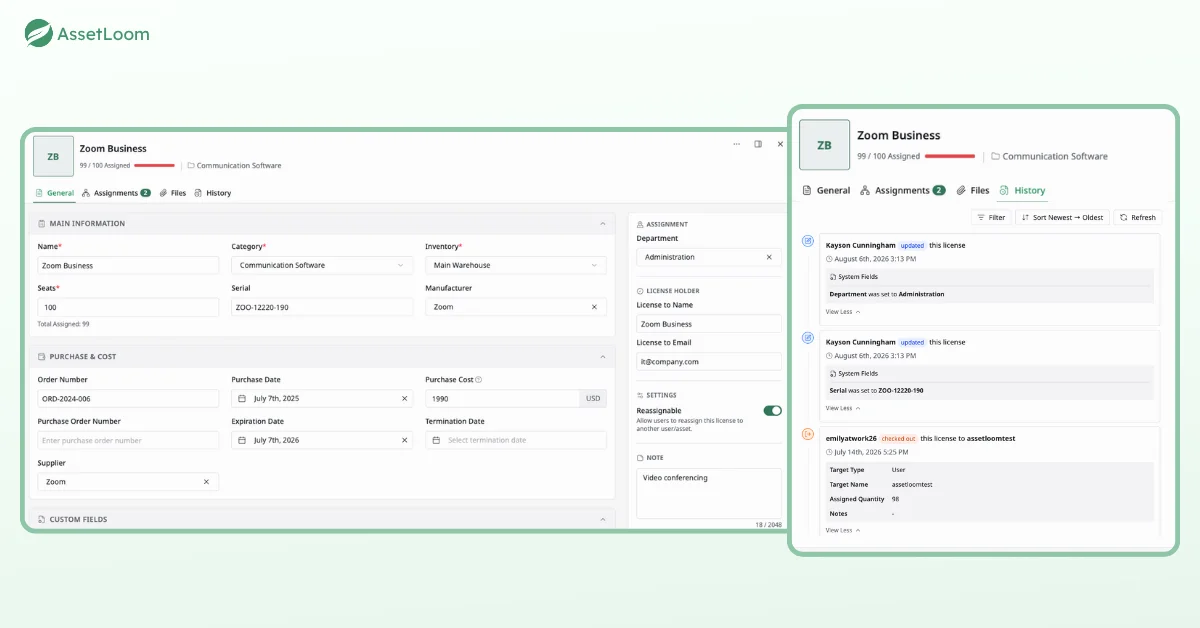Viewport: 1200px width, 628px height.
Task: Open the three-dots more options menu
Action: click(737, 144)
